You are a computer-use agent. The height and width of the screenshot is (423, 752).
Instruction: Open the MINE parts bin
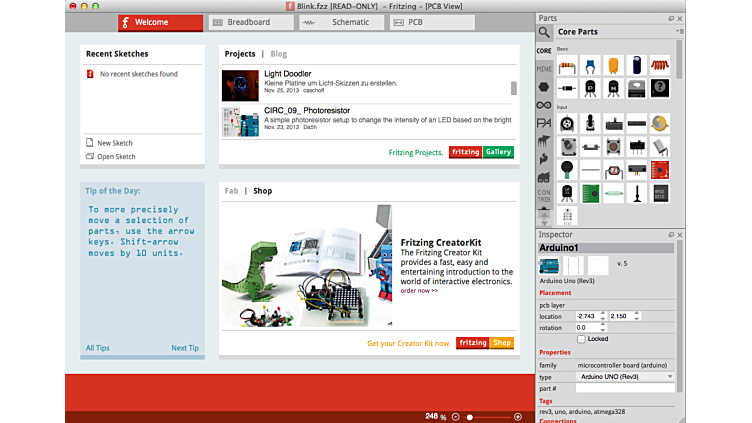[x=544, y=69]
